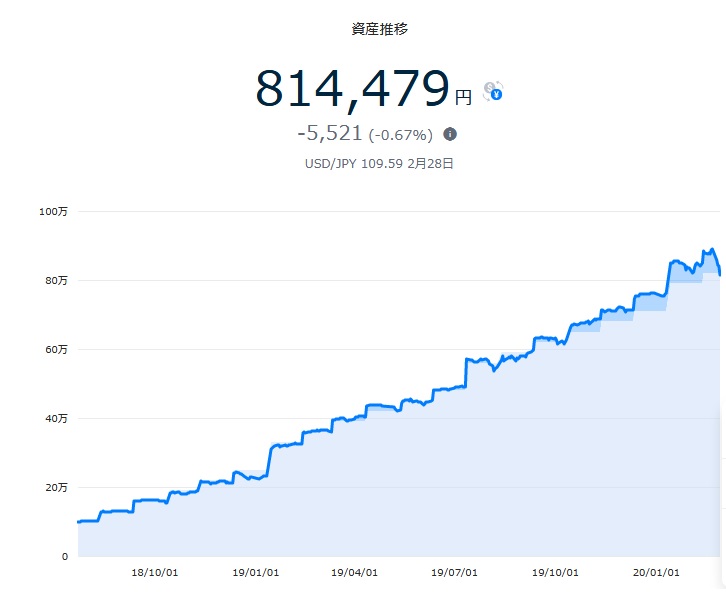
Task: Click the (-0.67%) percentage change text
Action: 401,135
